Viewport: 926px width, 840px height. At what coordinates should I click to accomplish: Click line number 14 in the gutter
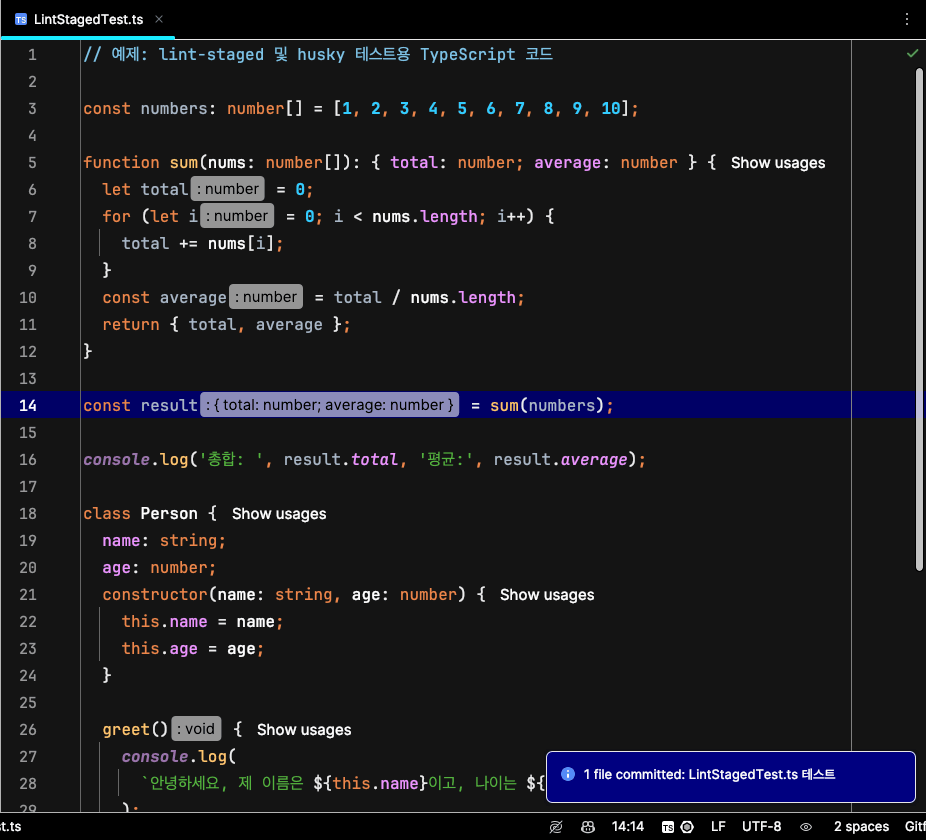coord(28,406)
